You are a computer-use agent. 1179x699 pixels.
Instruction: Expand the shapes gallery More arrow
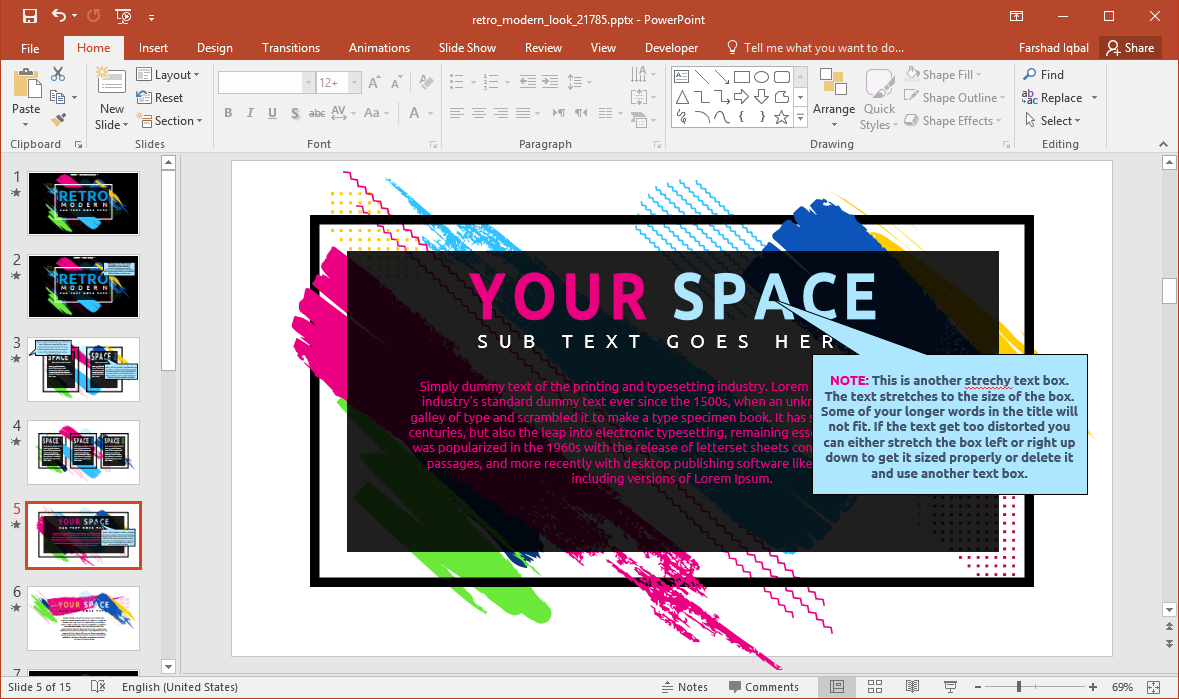800,117
